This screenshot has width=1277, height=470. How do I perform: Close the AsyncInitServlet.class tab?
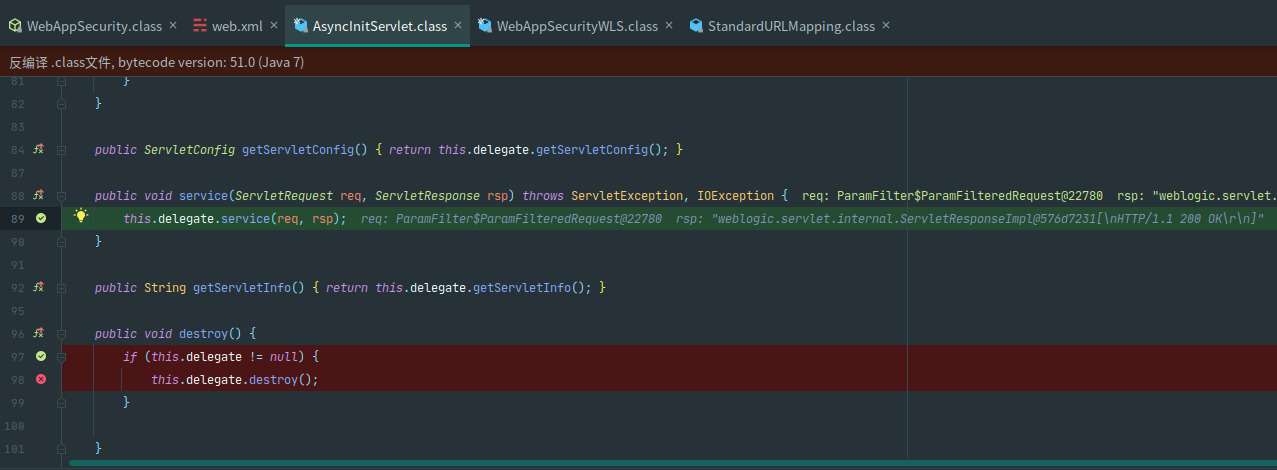coord(458,25)
